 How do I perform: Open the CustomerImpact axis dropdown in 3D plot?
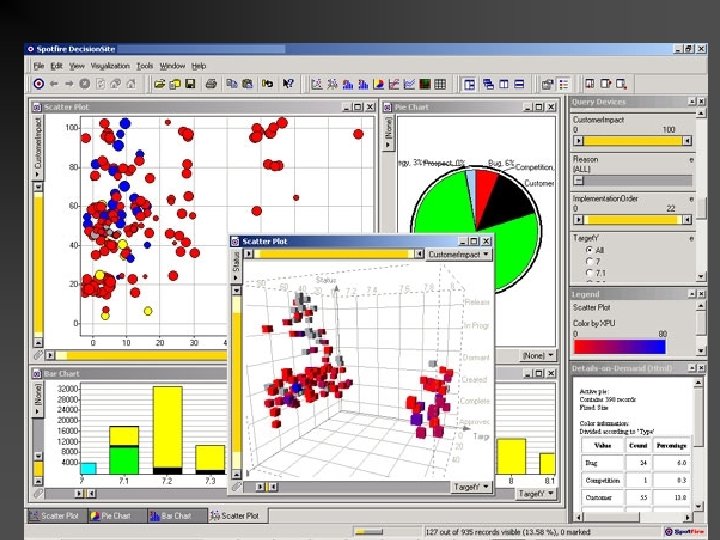point(459,254)
